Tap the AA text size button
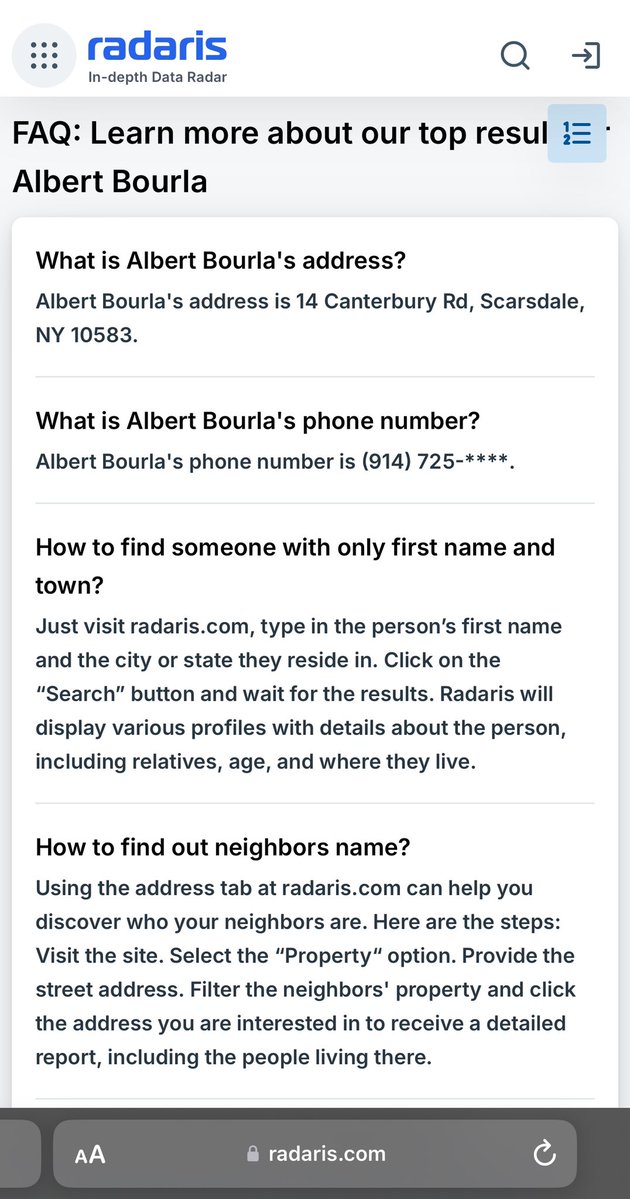630x1199 pixels. (90, 1154)
